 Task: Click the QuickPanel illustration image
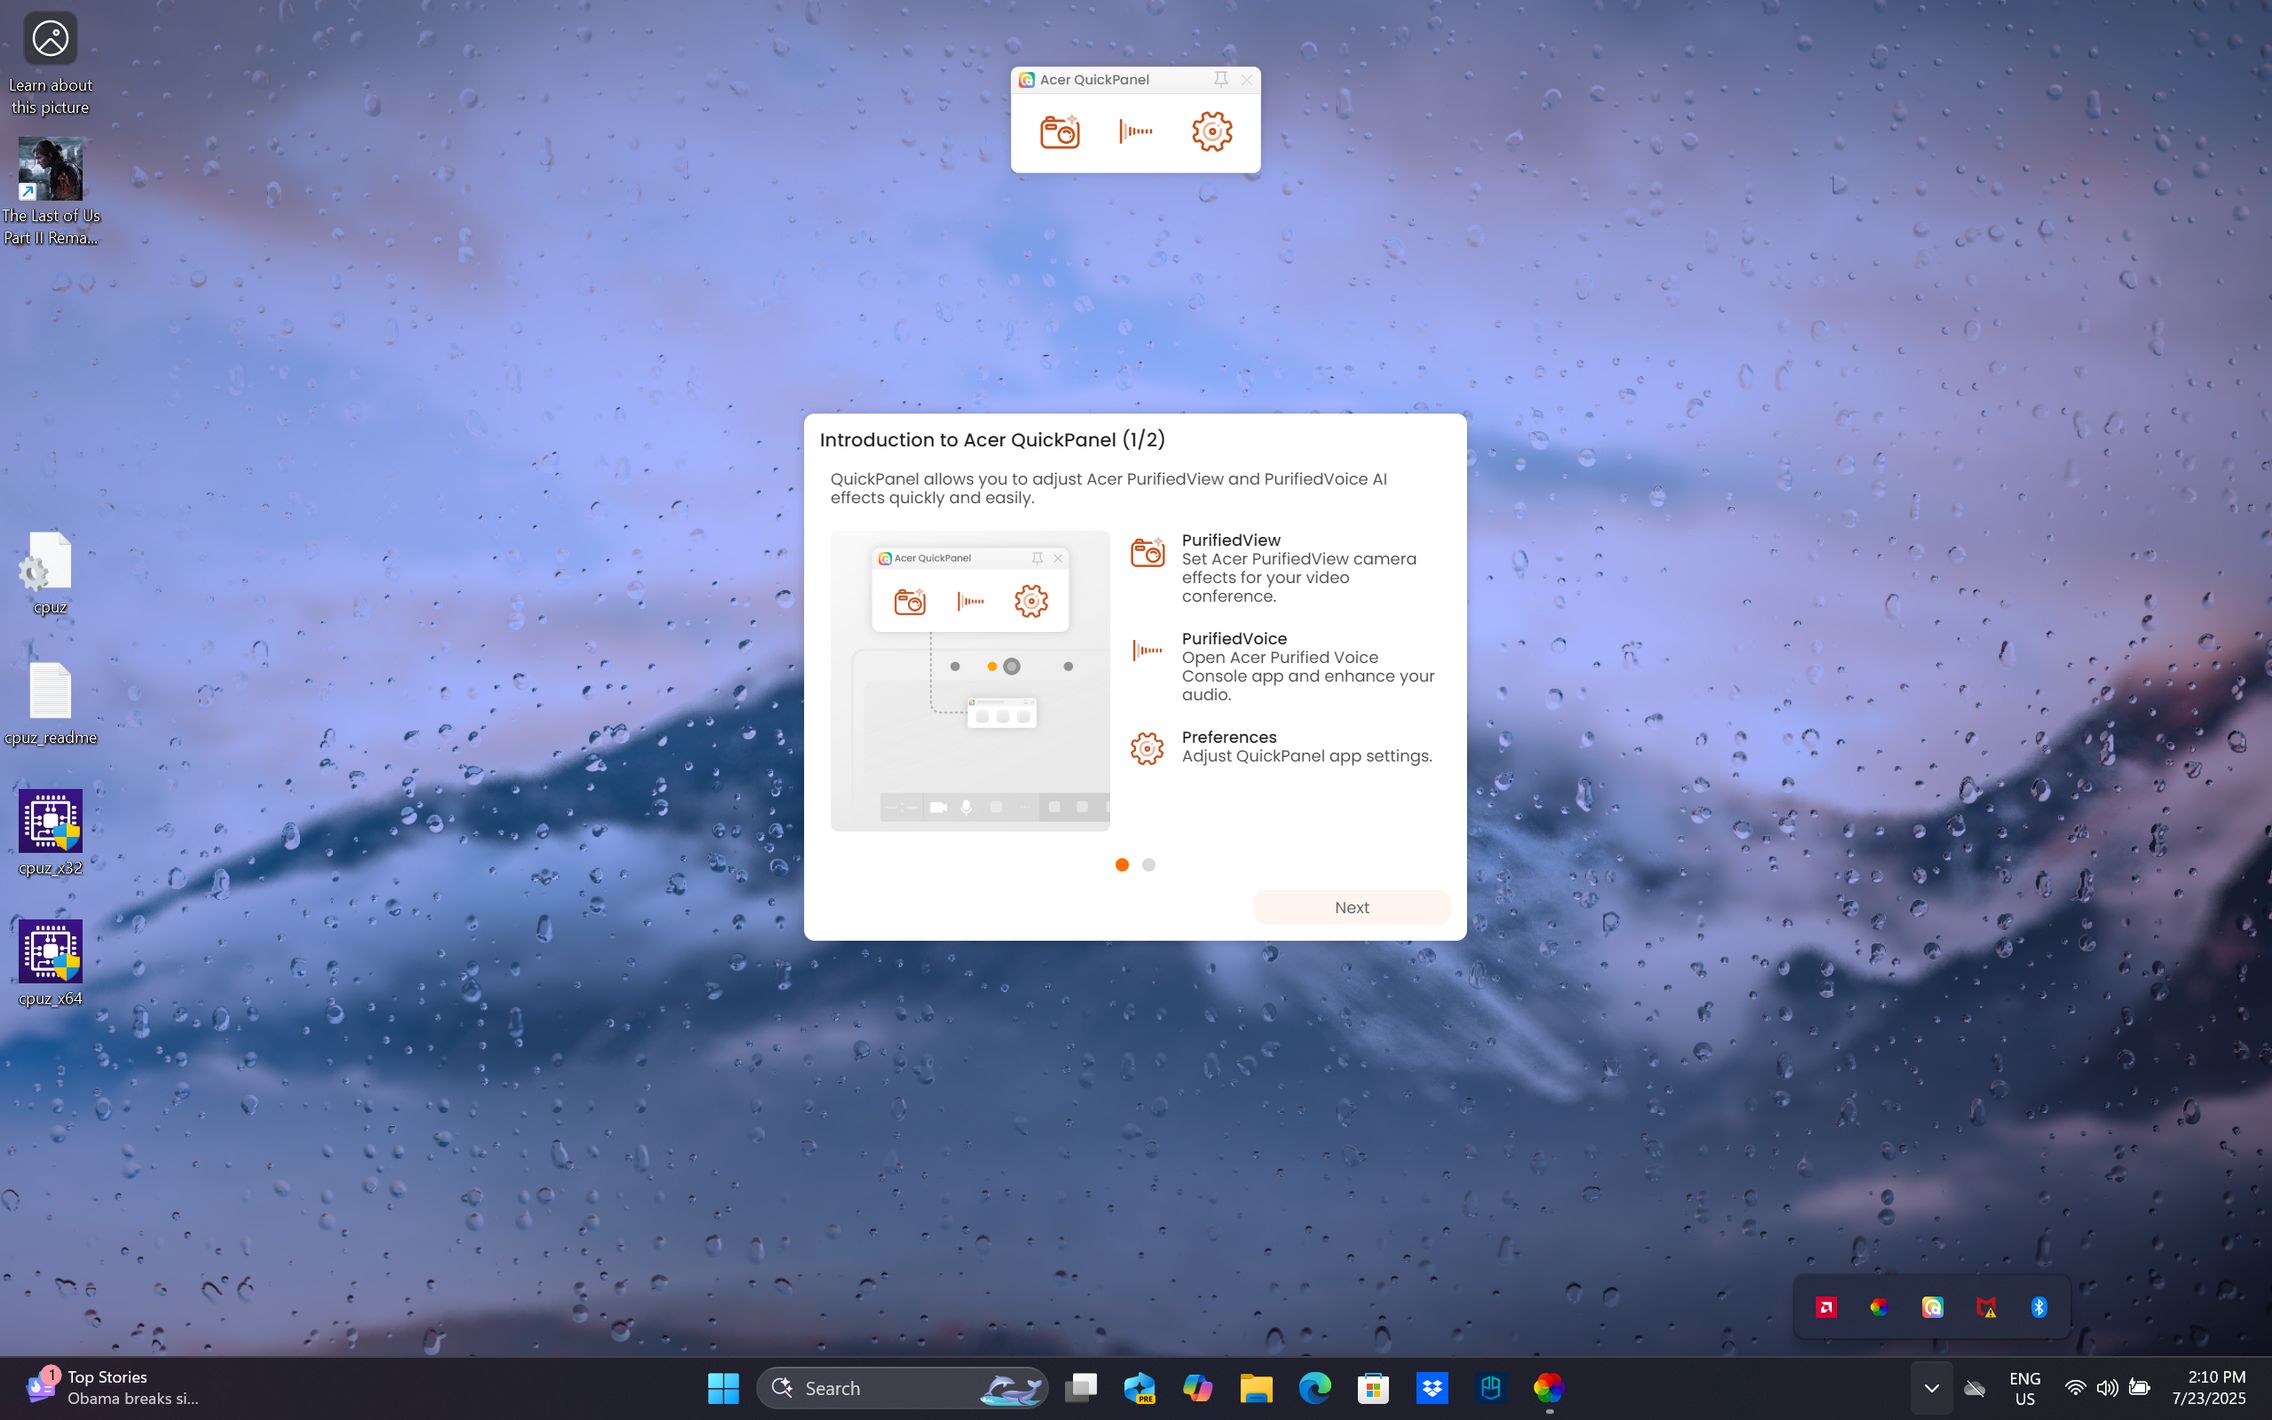click(x=969, y=680)
